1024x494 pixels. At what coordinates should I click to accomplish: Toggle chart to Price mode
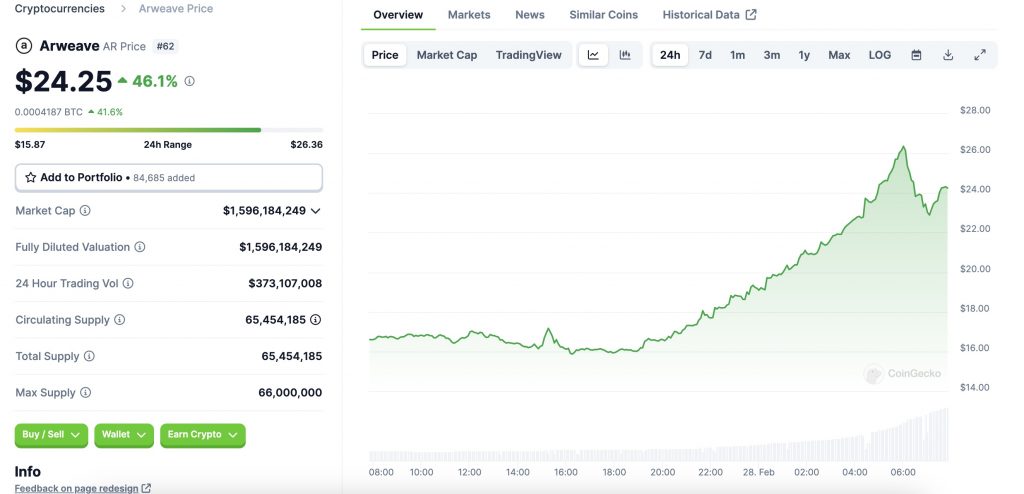[x=385, y=56]
